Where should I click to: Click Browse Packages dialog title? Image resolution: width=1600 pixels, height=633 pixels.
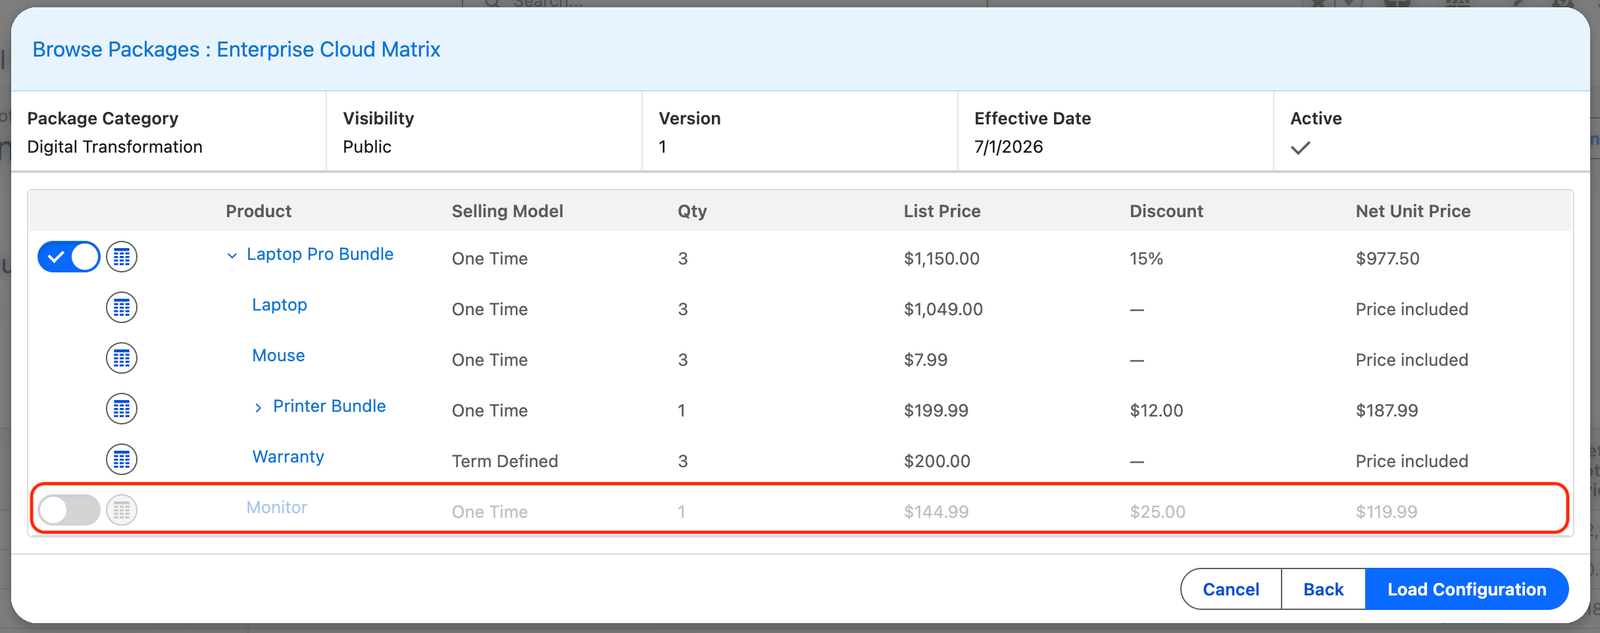tap(237, 49)
